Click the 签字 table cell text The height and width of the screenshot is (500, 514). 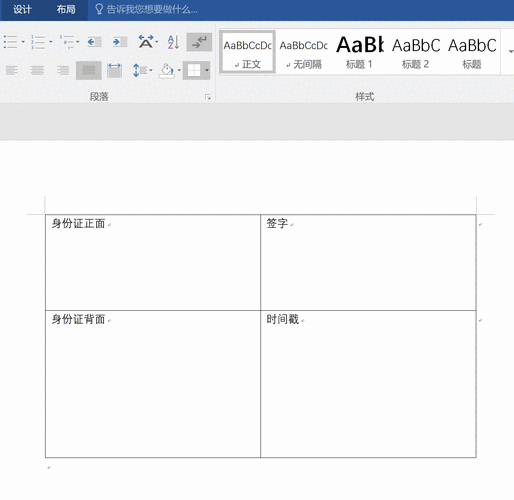click(x=277, y=224)
